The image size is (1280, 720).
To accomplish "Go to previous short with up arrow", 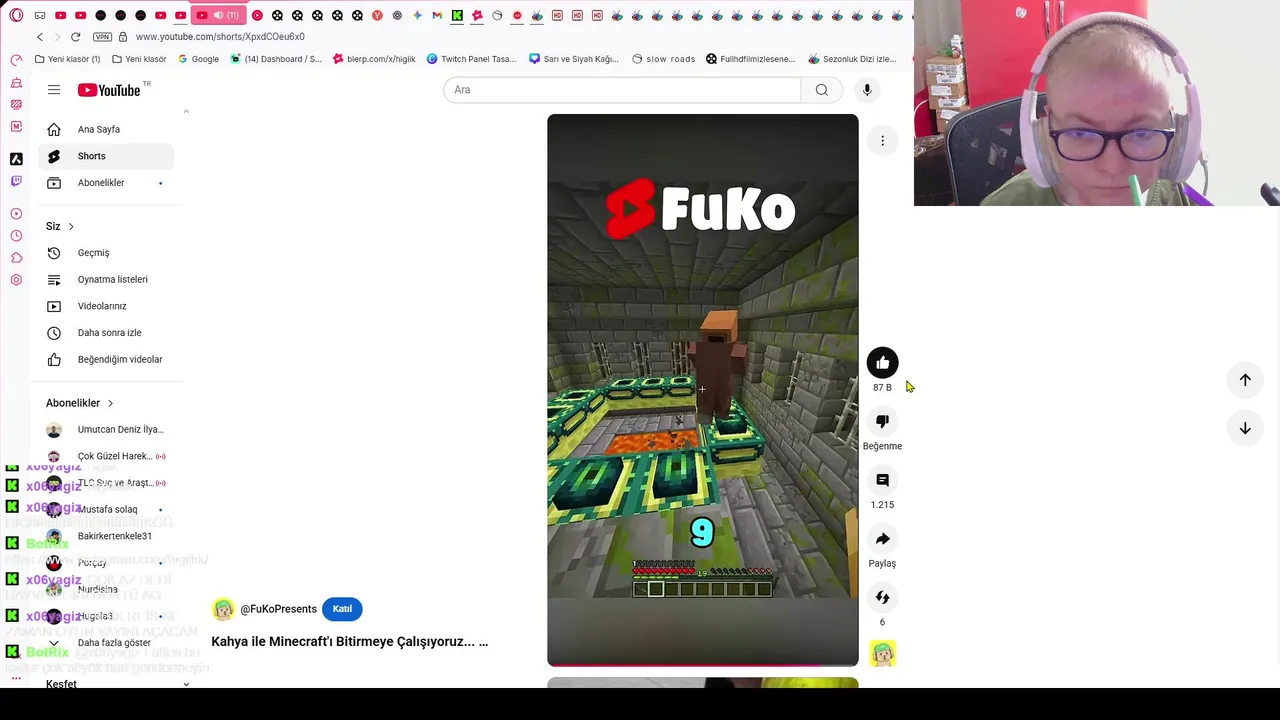I will point(1245,380).
